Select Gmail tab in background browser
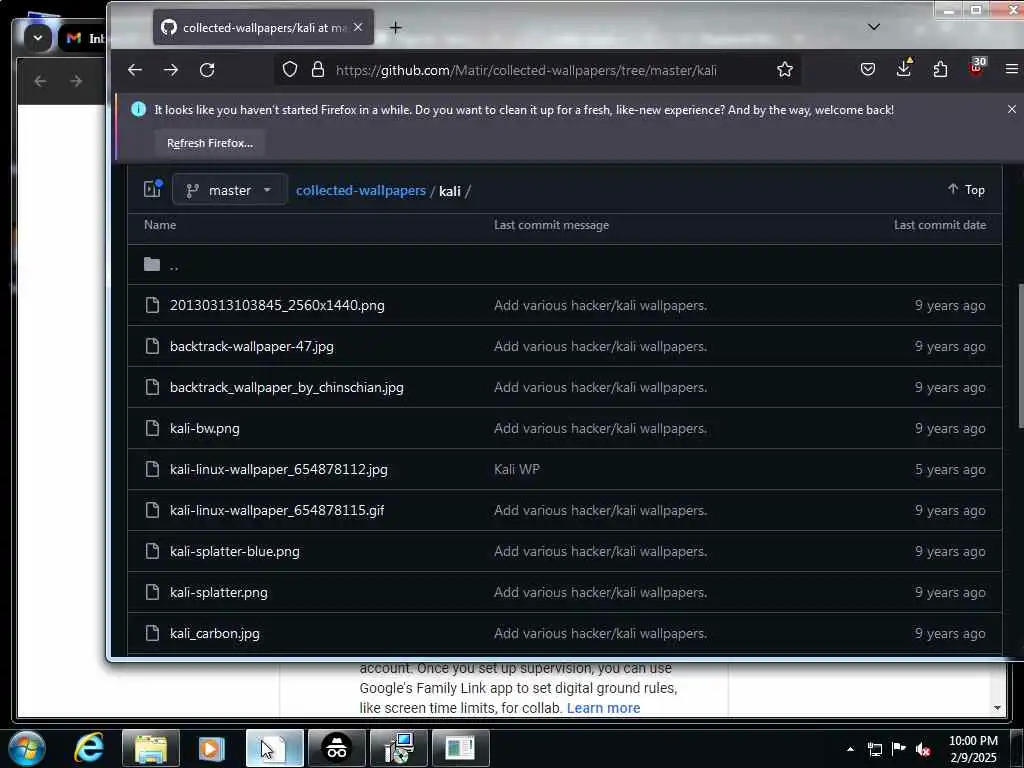1024x768 pixels. [82, 39]
